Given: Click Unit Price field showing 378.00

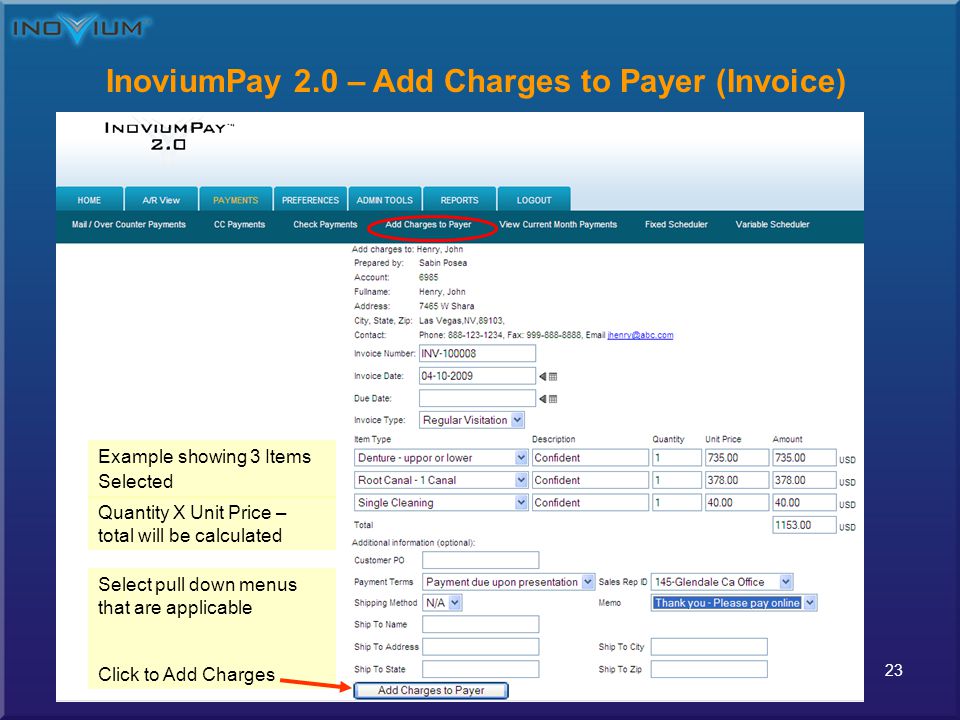Looking at the screenshot, I should (x=737, y=480).
